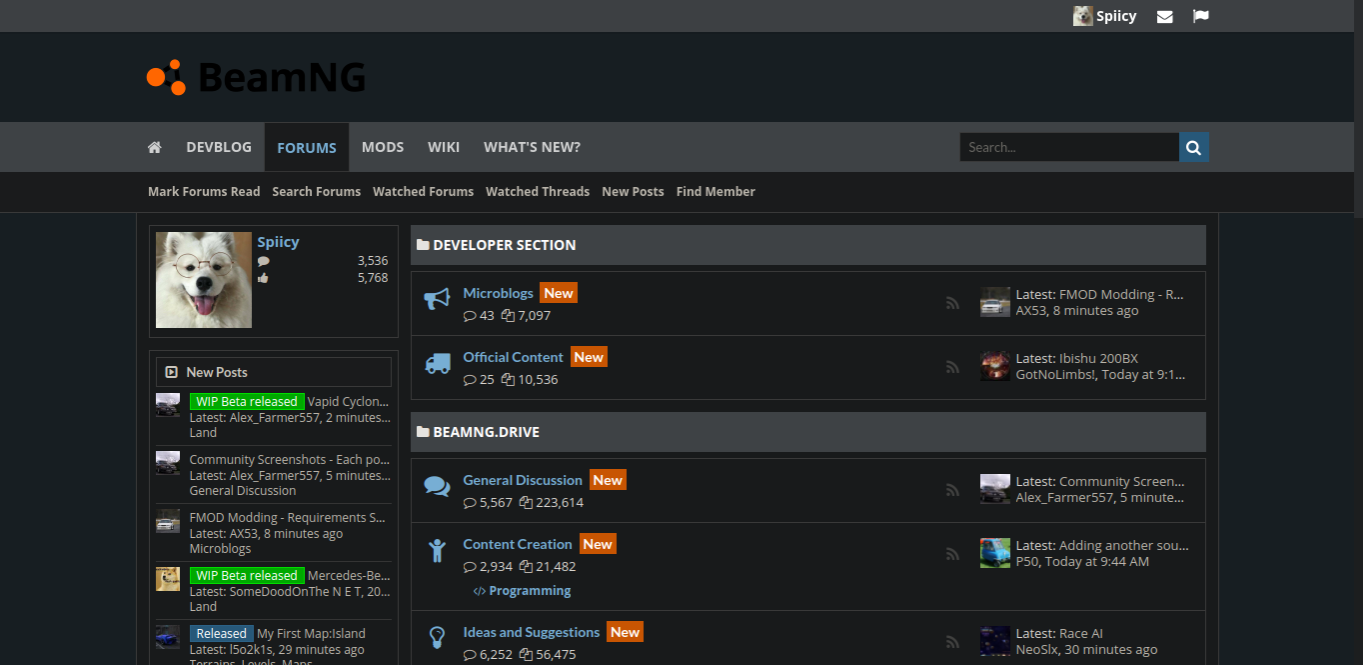Select the FORUMS tab
The width and height of the screenshot is (1363, 665).
click(x=307, y=148)
